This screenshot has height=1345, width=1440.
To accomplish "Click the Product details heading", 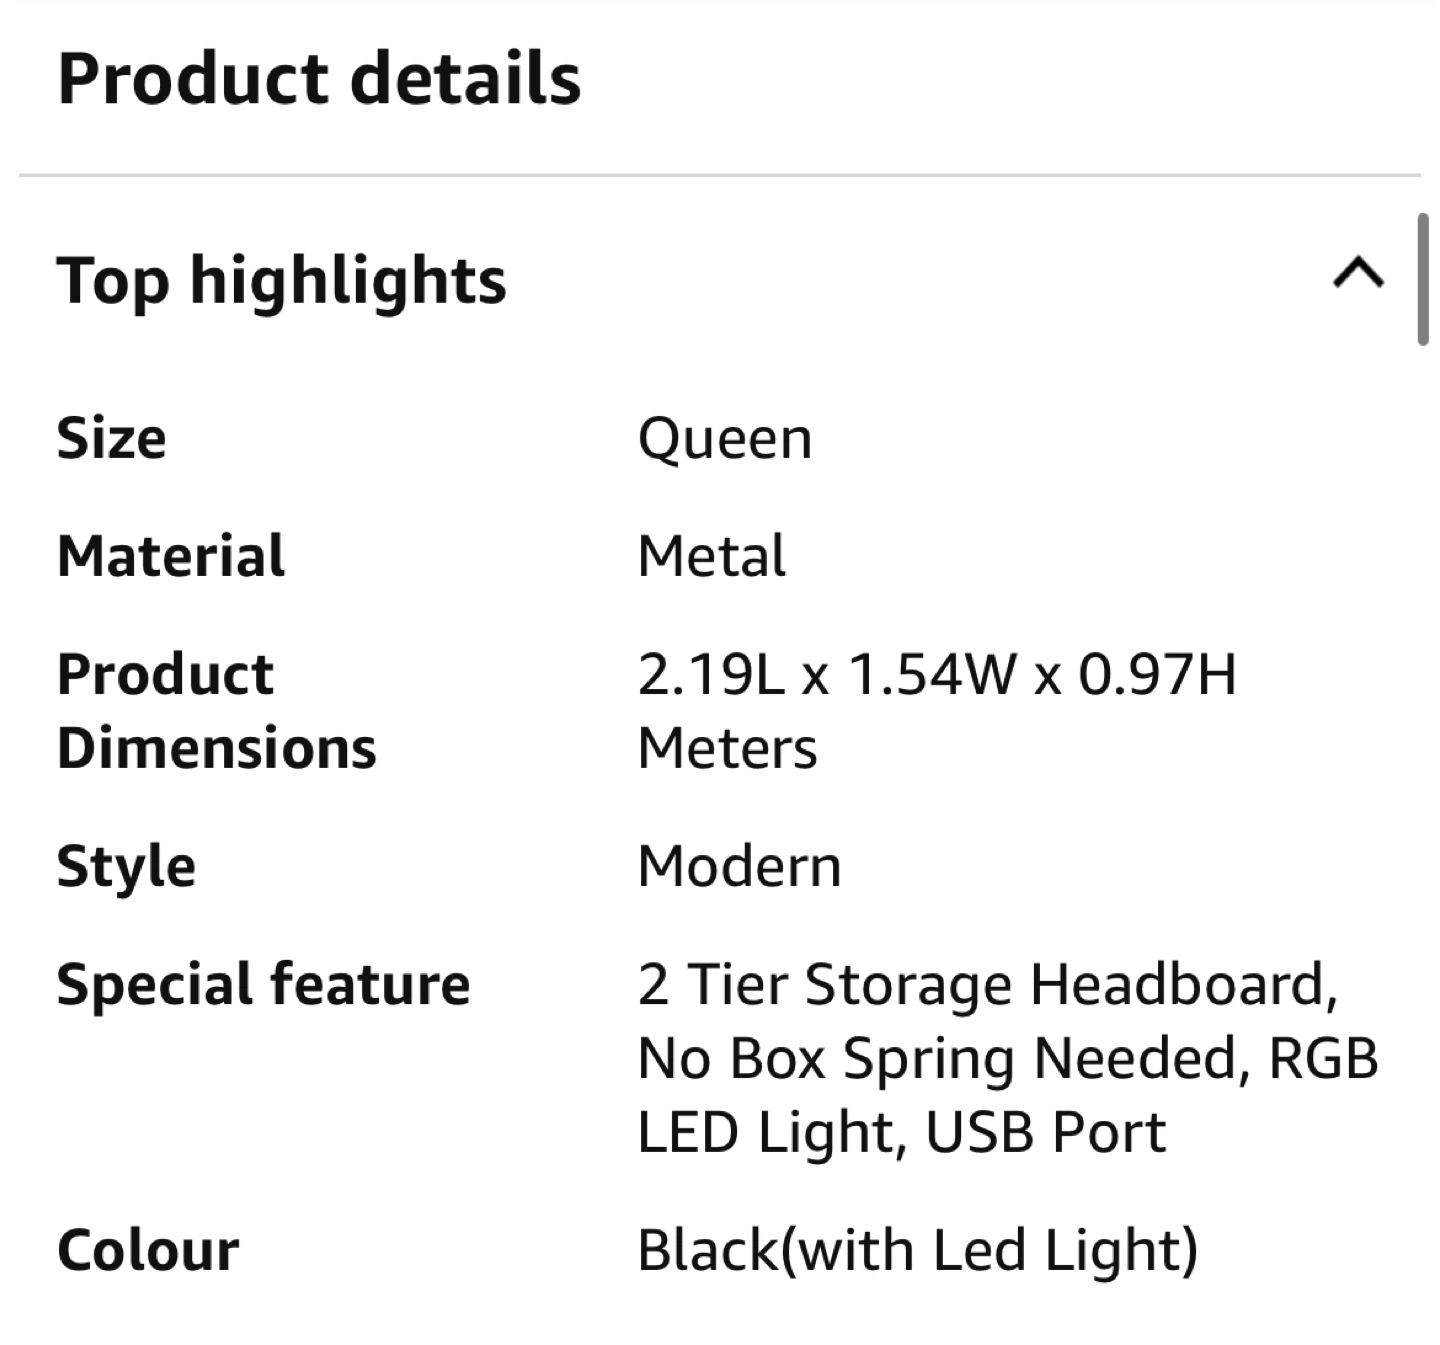I will coord(319,79).
